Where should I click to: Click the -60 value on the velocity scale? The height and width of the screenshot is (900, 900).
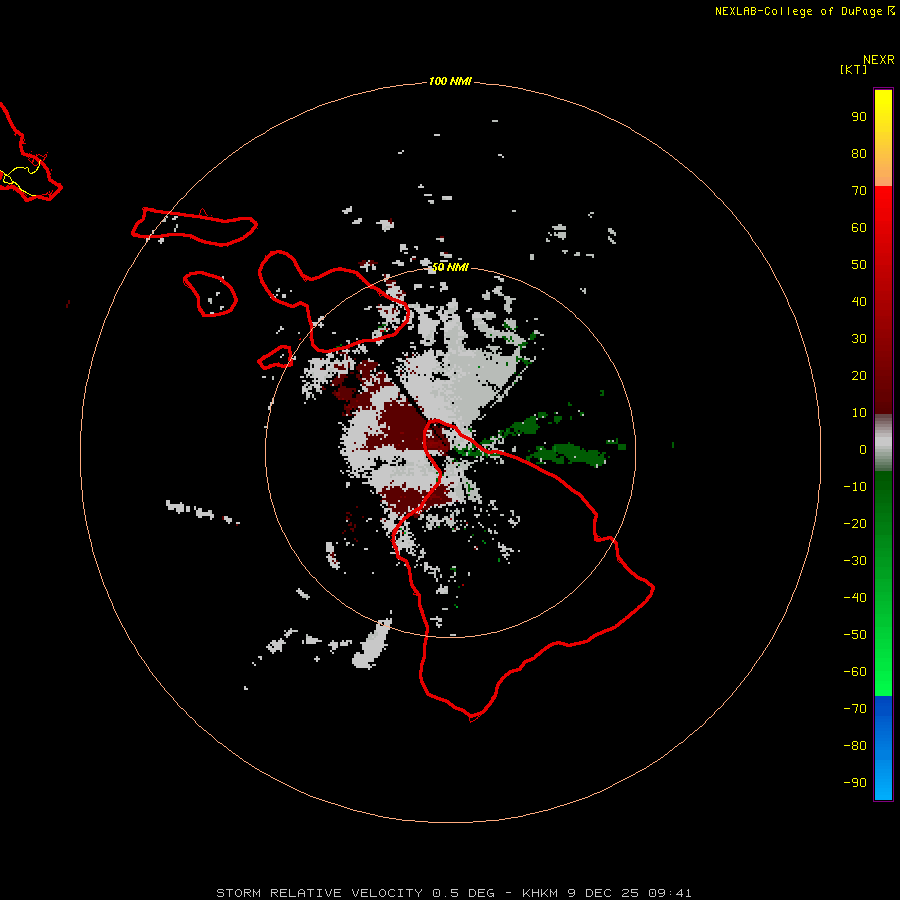[855, 672]
